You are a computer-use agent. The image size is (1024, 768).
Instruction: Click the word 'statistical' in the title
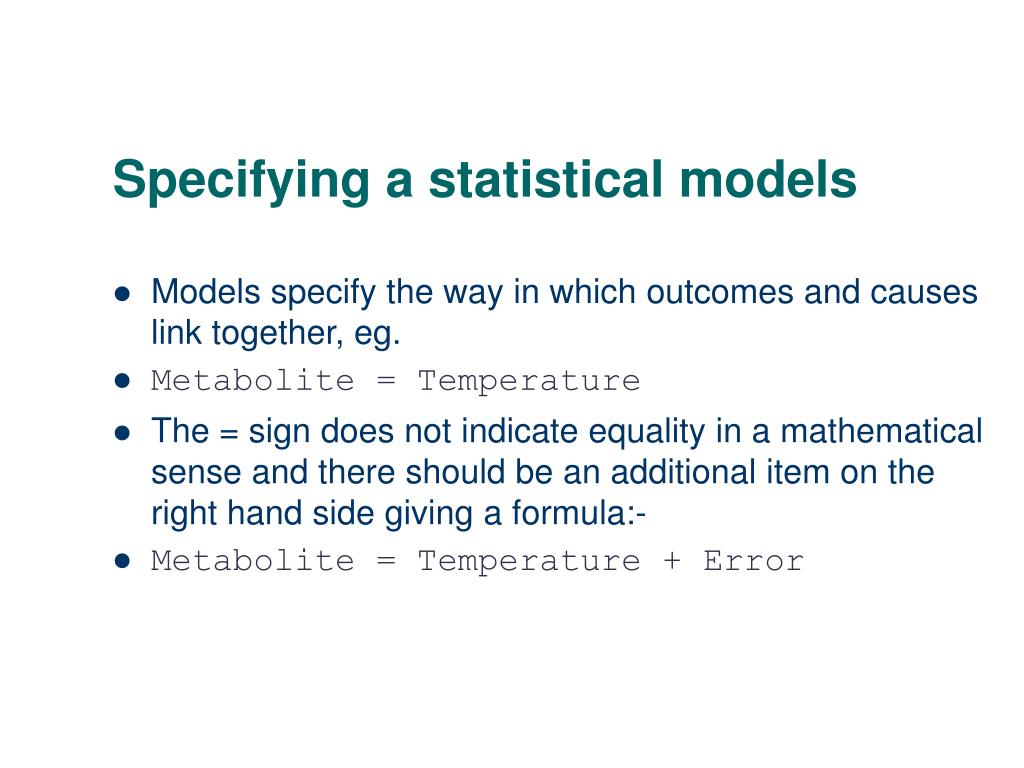click(546, 179)
